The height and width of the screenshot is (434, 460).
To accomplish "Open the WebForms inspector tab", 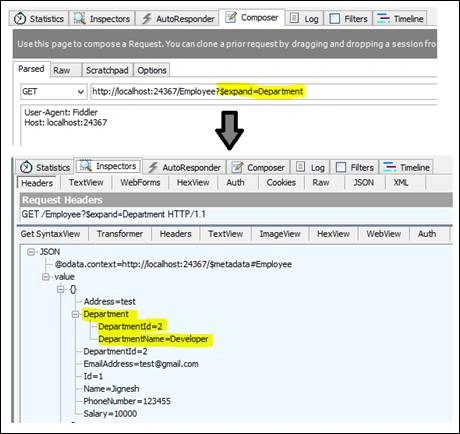I will pyautogui.click(x=140, y=182).
